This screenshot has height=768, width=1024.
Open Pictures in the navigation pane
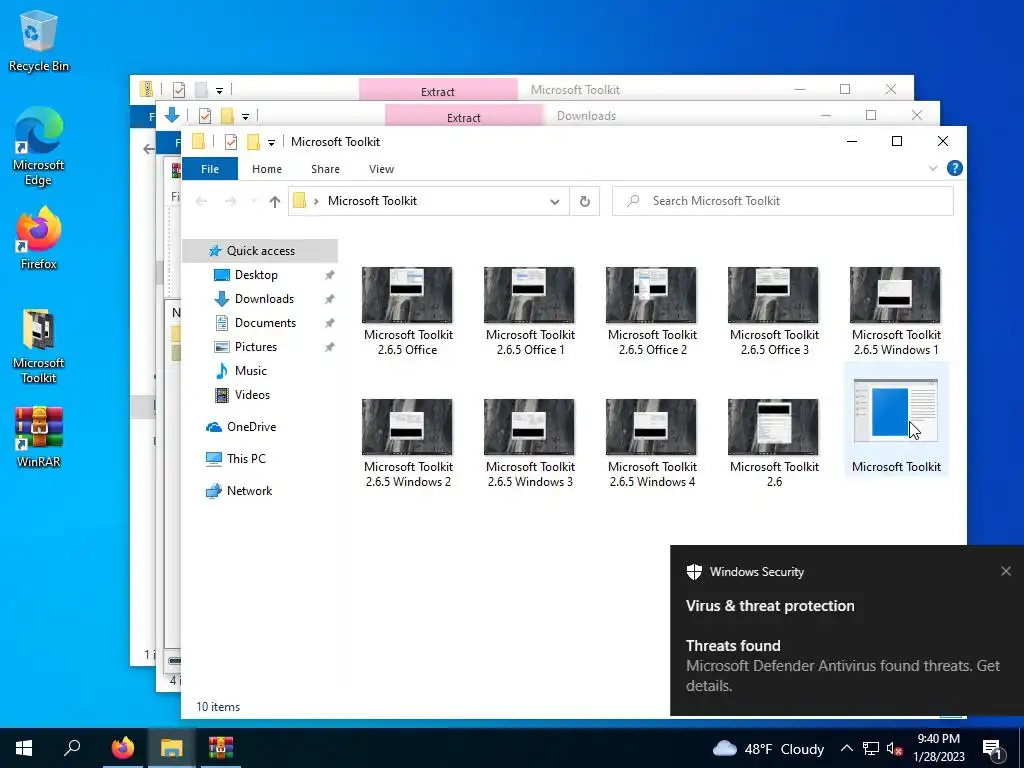[x=255, y=347]
